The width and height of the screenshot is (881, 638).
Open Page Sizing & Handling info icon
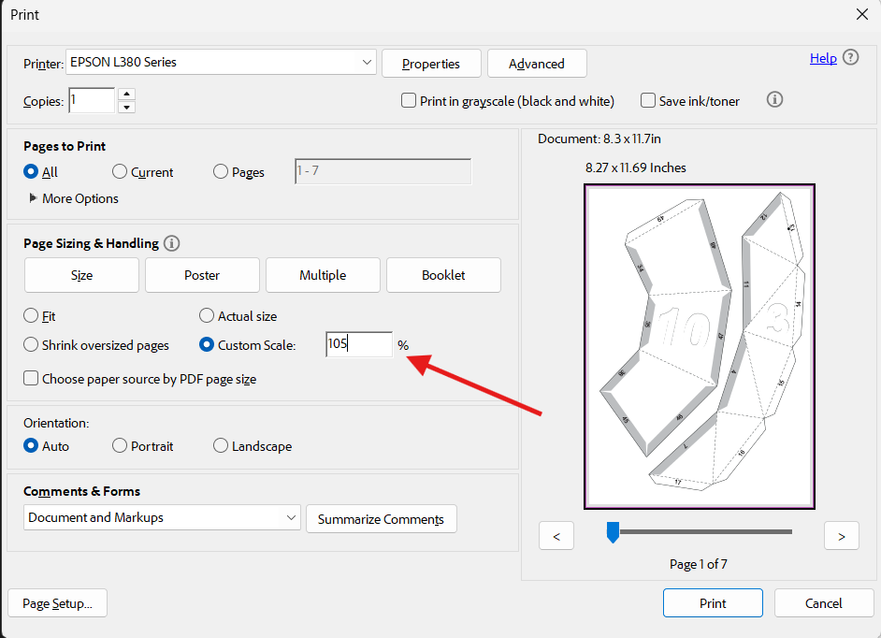tap(171, 243)
